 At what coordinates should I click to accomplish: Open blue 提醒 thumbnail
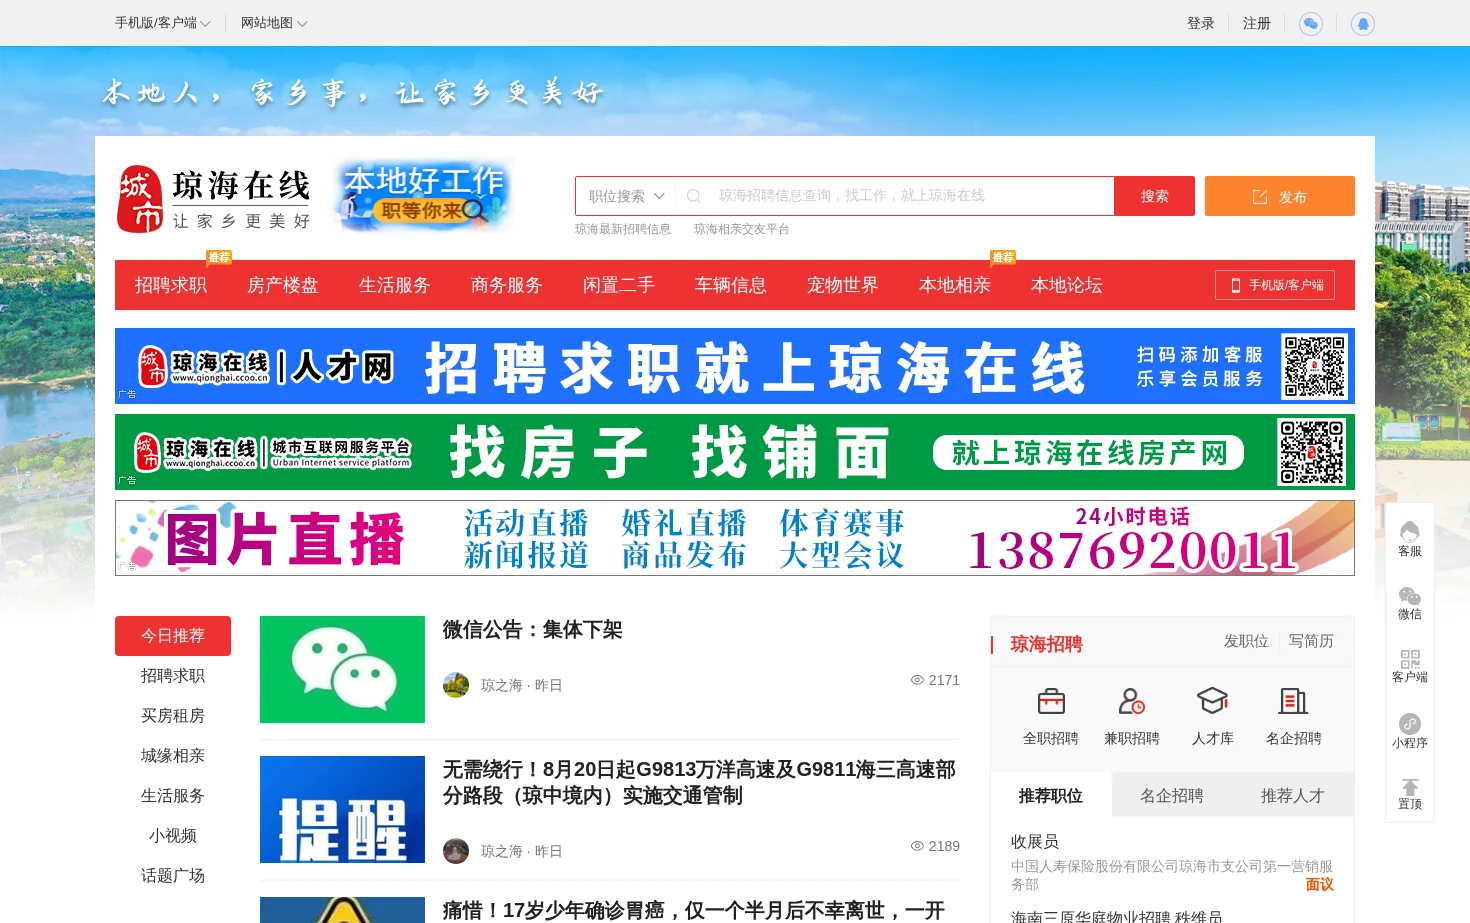point(342,809)
